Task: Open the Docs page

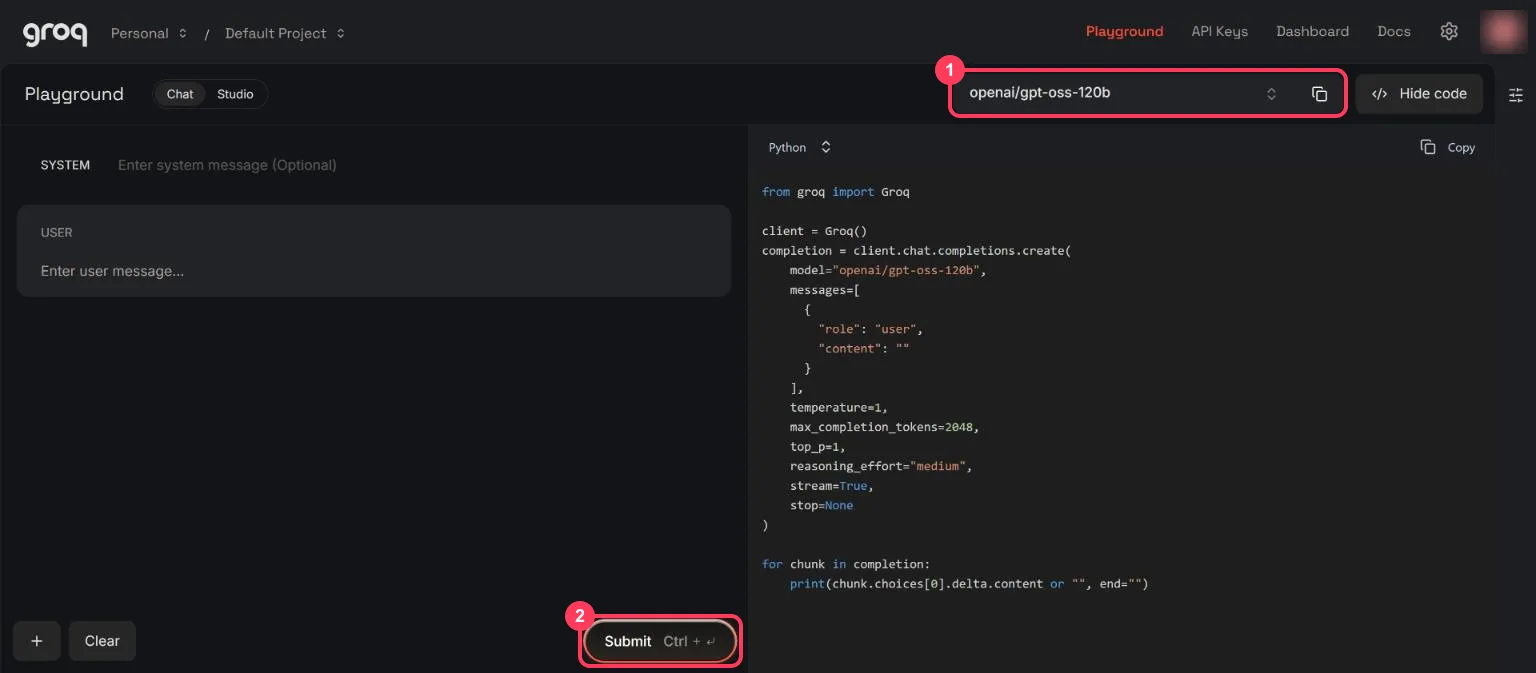Action: point(1393,31)
